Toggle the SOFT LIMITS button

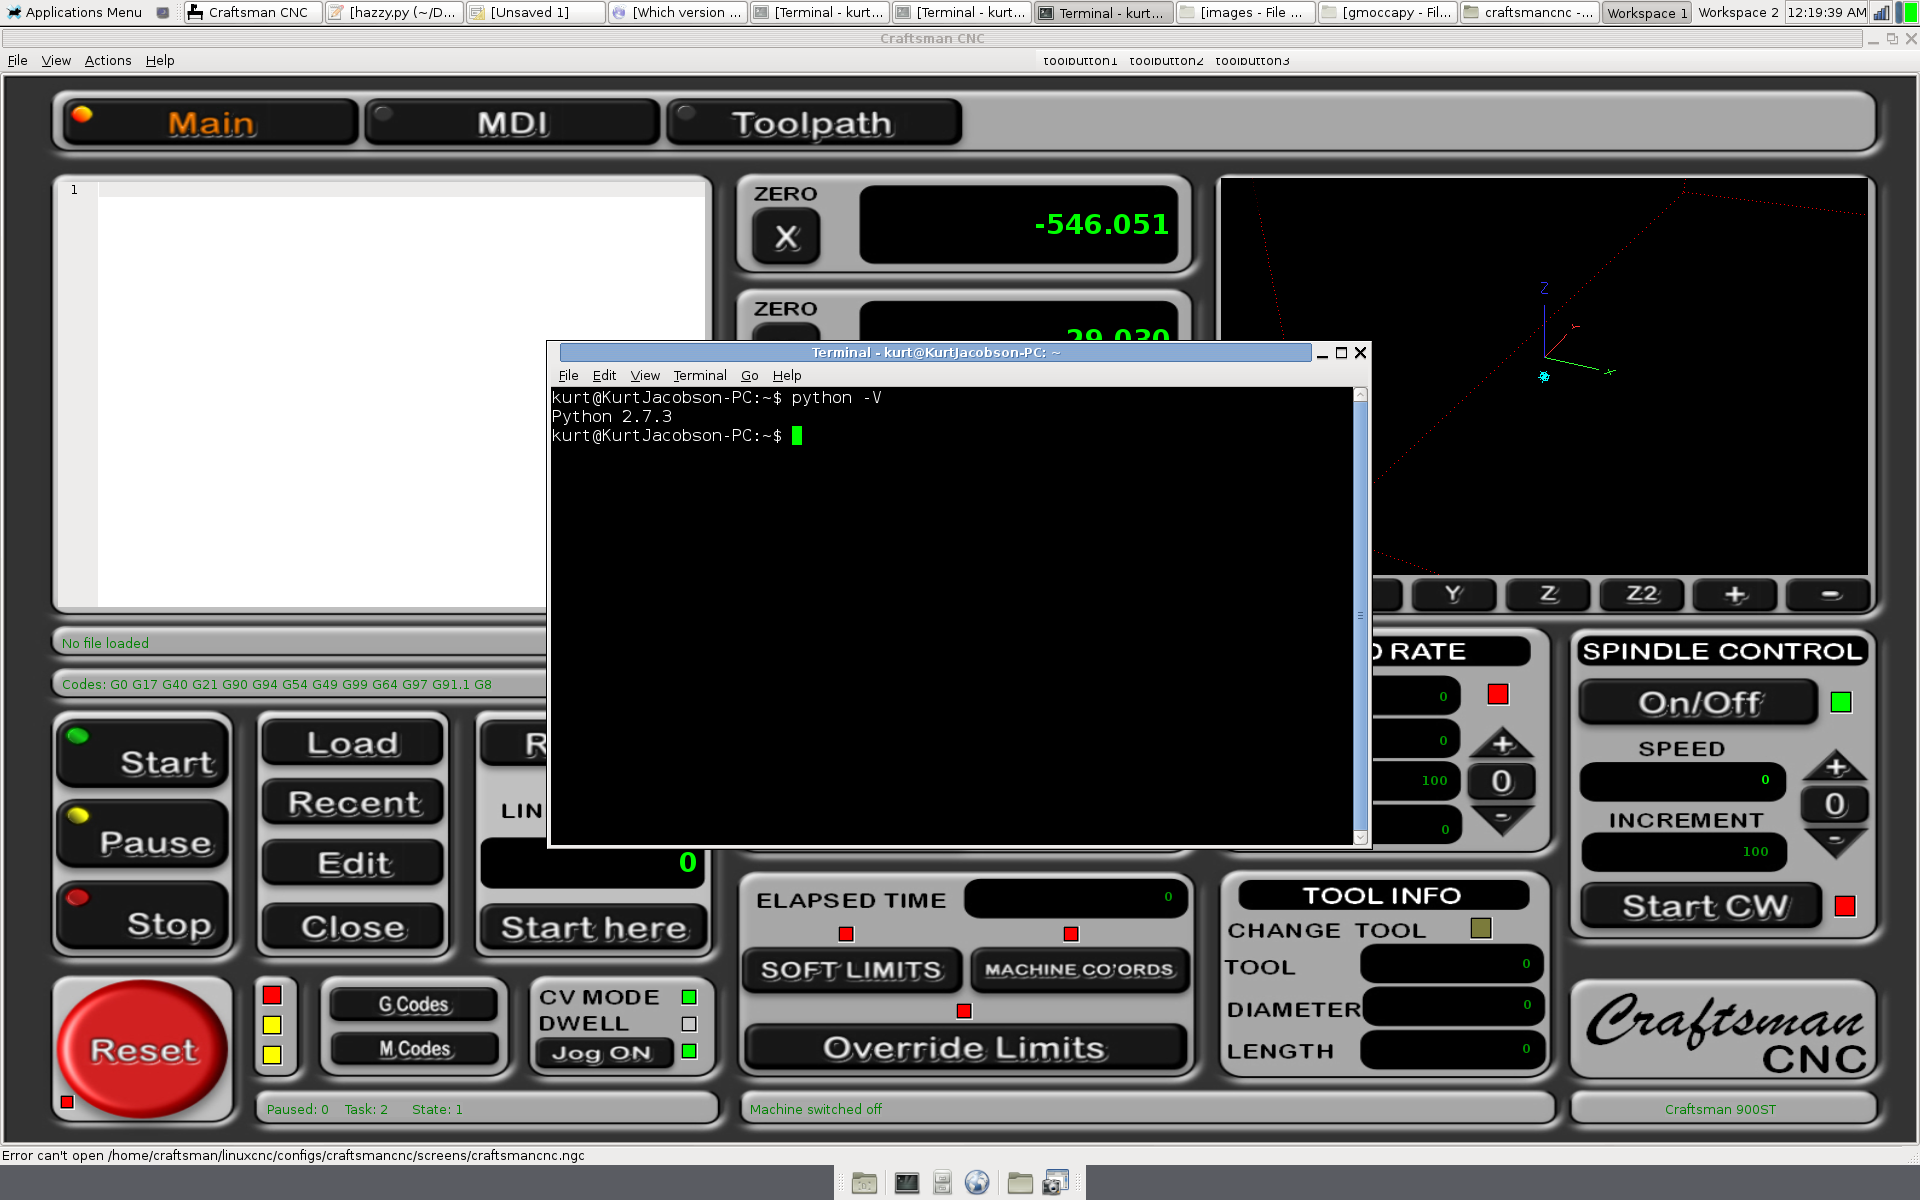(x=852, y=970)
